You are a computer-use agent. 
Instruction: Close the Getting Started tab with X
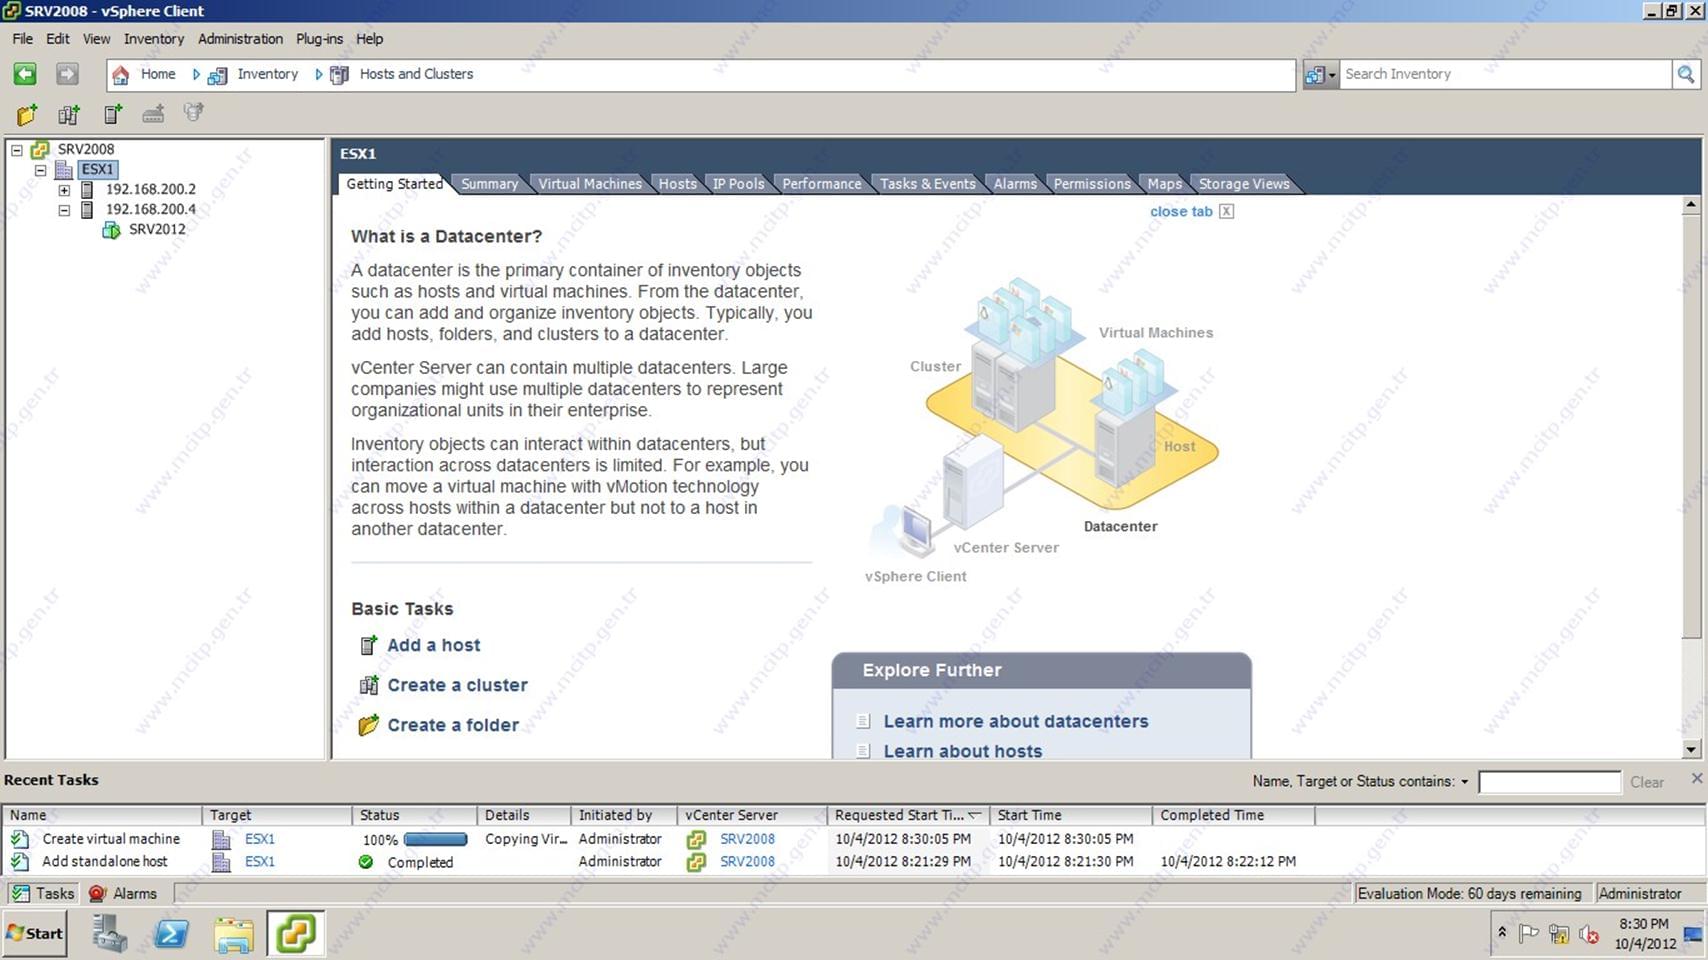[x=1226, y=211]
